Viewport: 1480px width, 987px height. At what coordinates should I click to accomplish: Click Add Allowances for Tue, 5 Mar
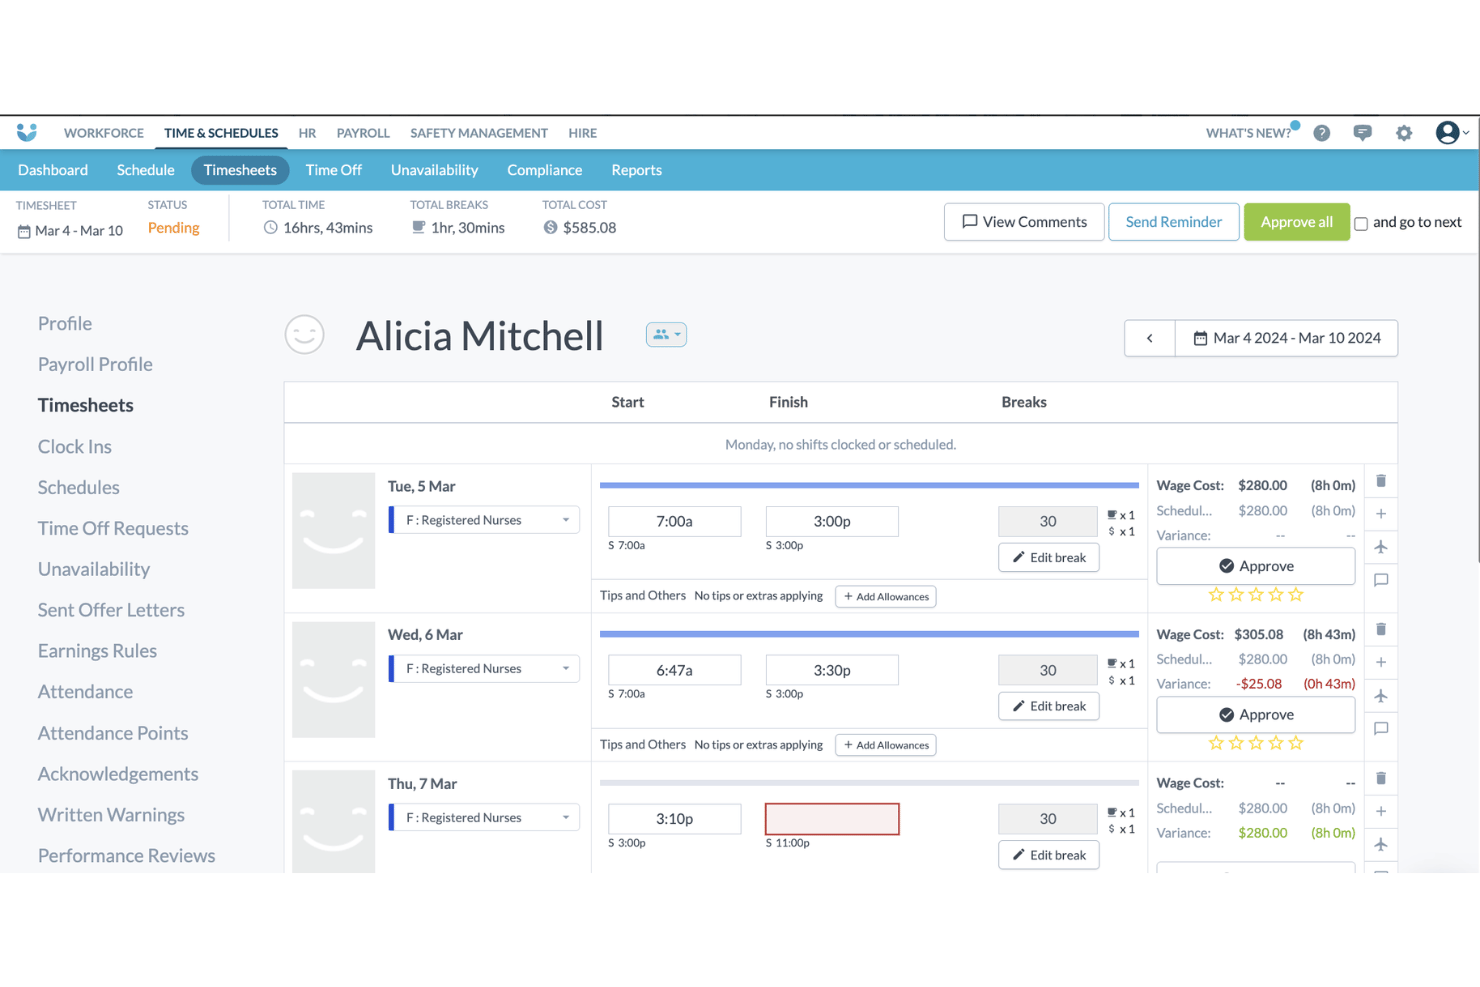pos(886,597)
